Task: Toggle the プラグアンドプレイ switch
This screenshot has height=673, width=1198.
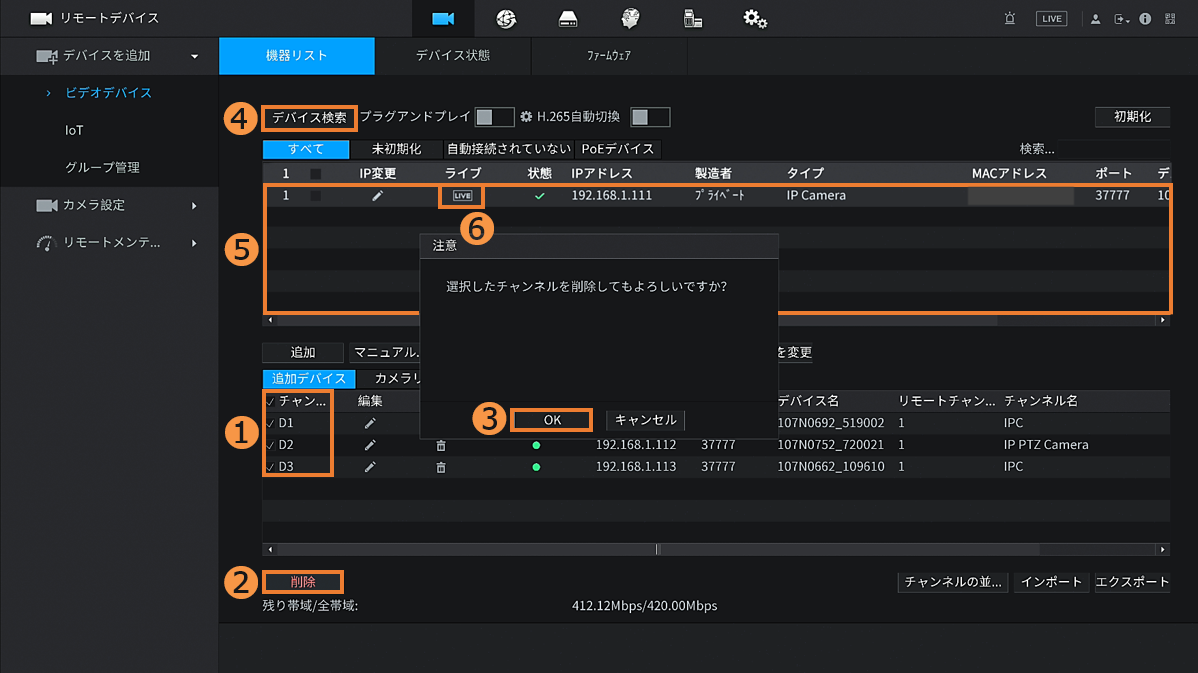Action: 494,117
